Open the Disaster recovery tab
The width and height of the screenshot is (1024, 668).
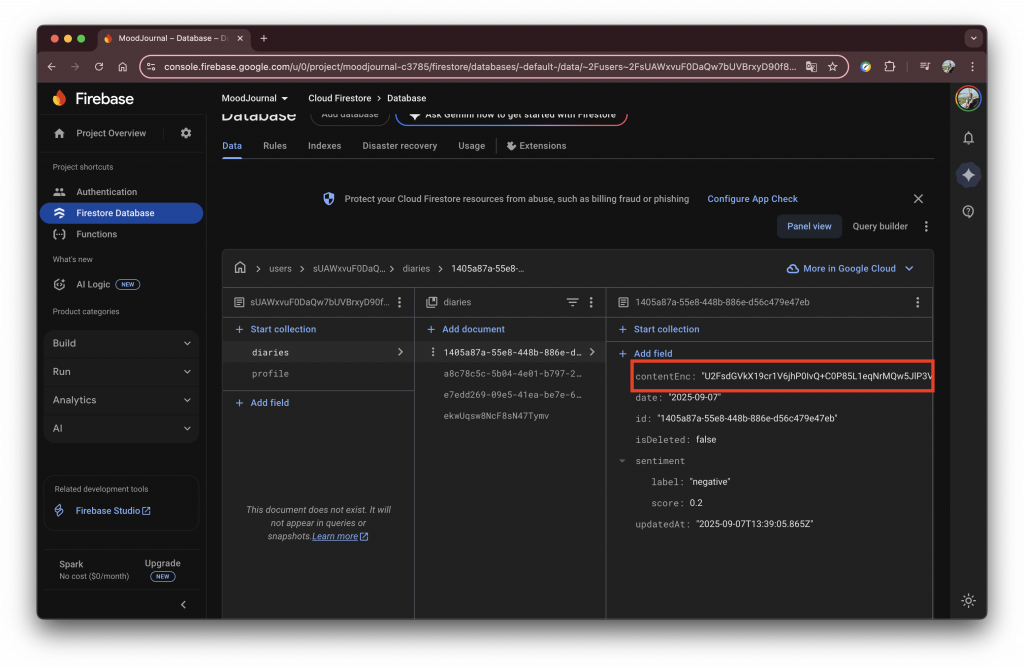(400, 146)
